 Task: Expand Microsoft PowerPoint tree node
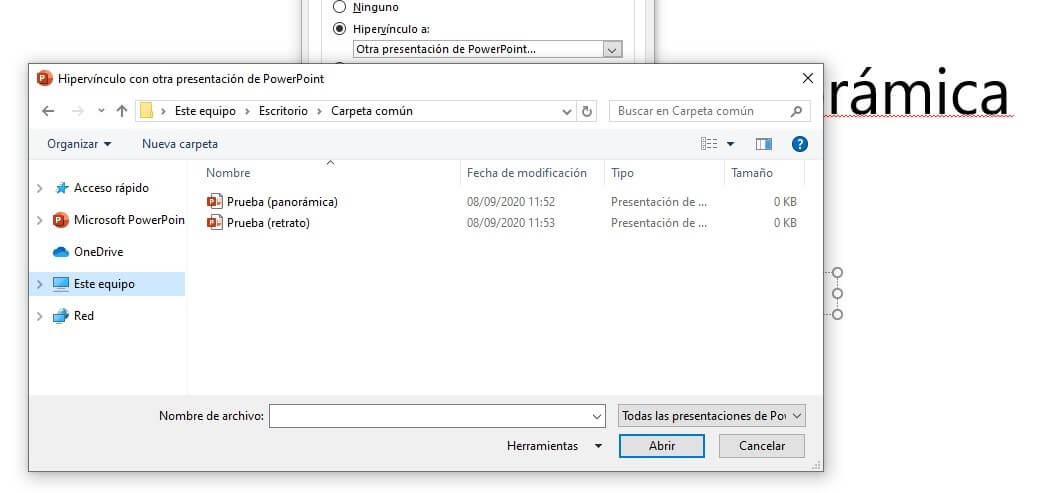click(x=40, y=220)
